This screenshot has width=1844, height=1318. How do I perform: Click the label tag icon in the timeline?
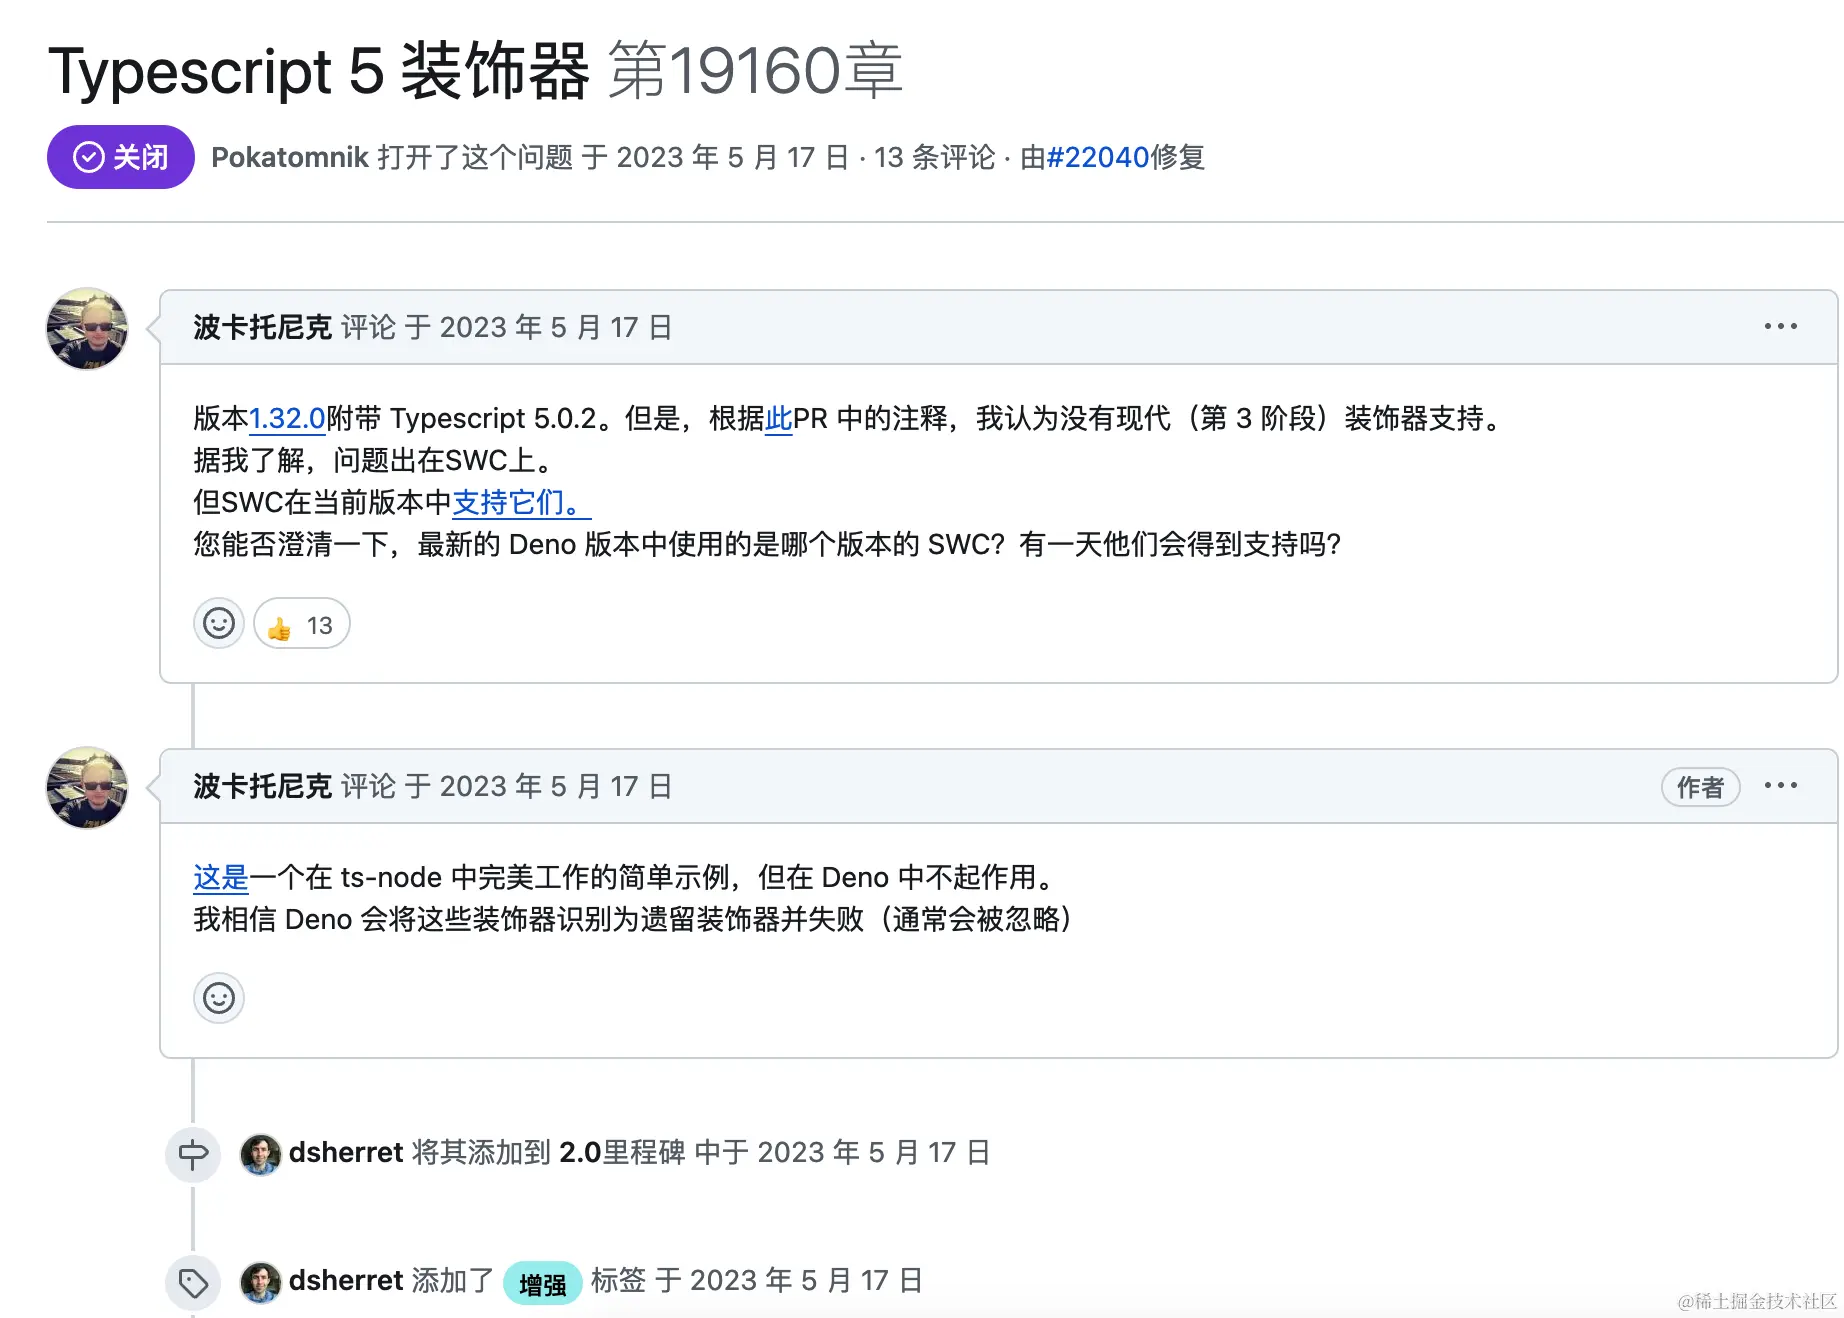tap(193, 1283)
